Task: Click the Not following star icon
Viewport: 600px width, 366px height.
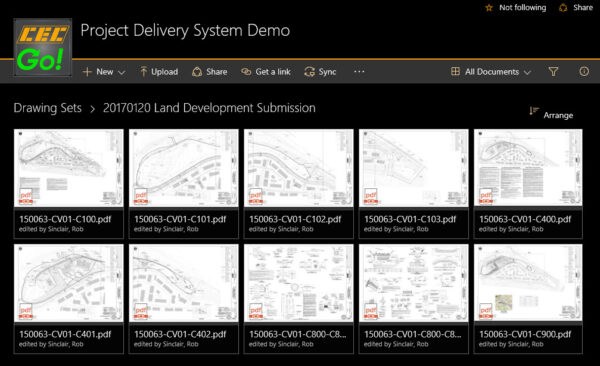Action: click(489, 8)
